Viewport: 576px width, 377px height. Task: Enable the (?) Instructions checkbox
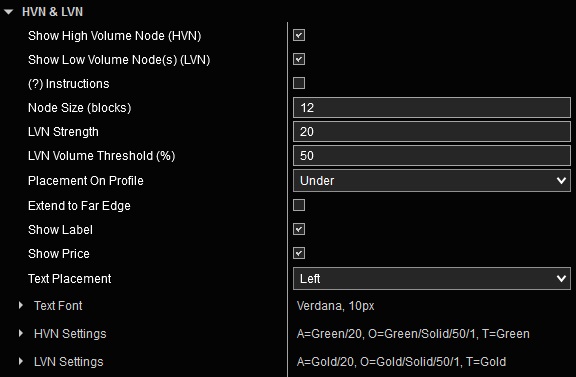[x=299, y=83]
